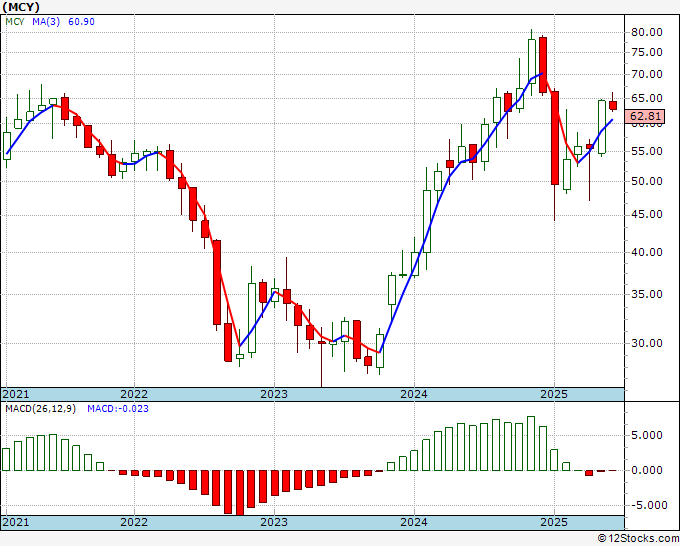Click 2023 on the price chart timeline
This screenshot has height=546, width=680.
tap(274, 394)
